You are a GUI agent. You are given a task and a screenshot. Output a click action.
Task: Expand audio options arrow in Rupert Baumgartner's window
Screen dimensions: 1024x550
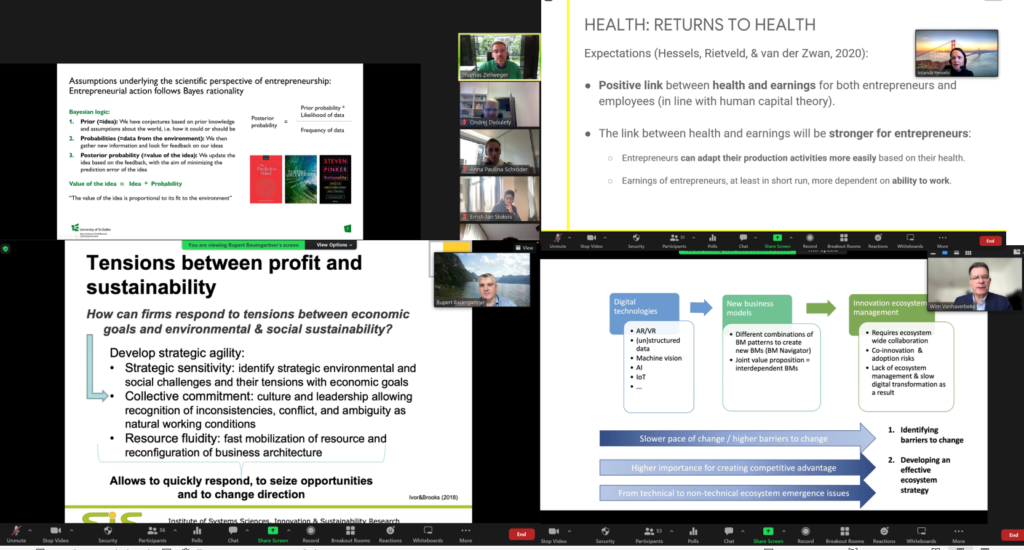click(30, 530)
